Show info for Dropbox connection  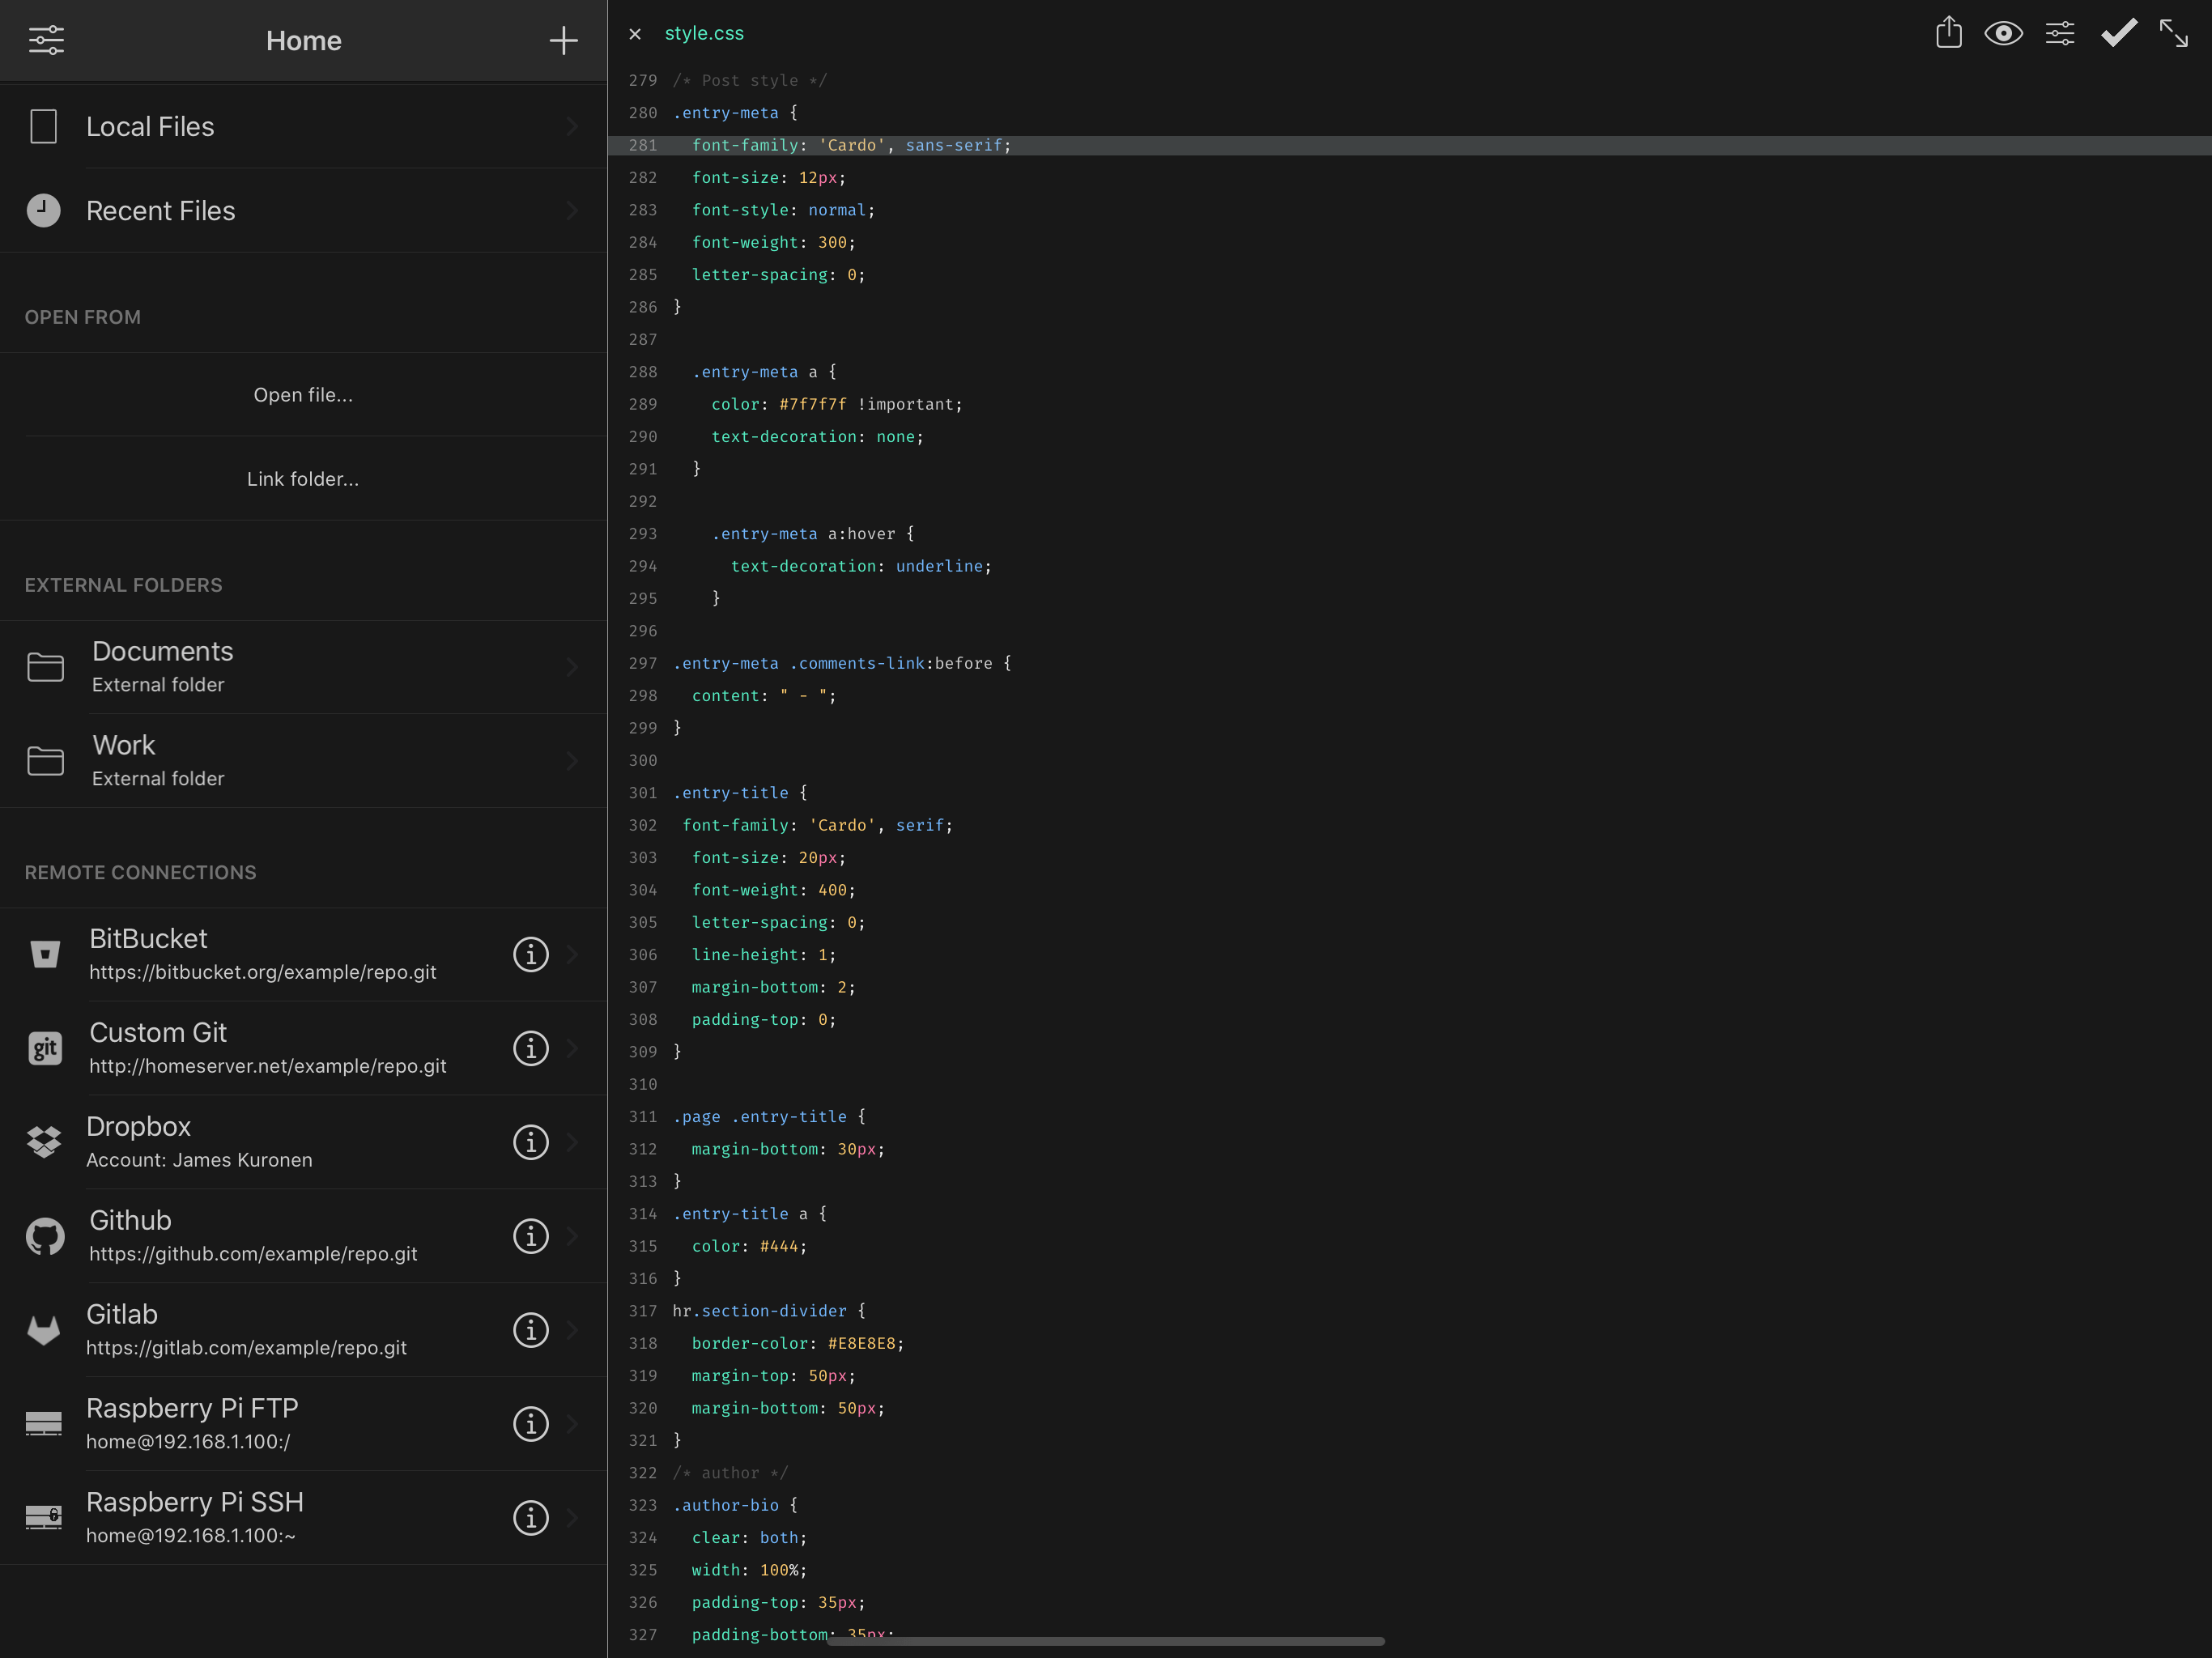point(531,1142)
